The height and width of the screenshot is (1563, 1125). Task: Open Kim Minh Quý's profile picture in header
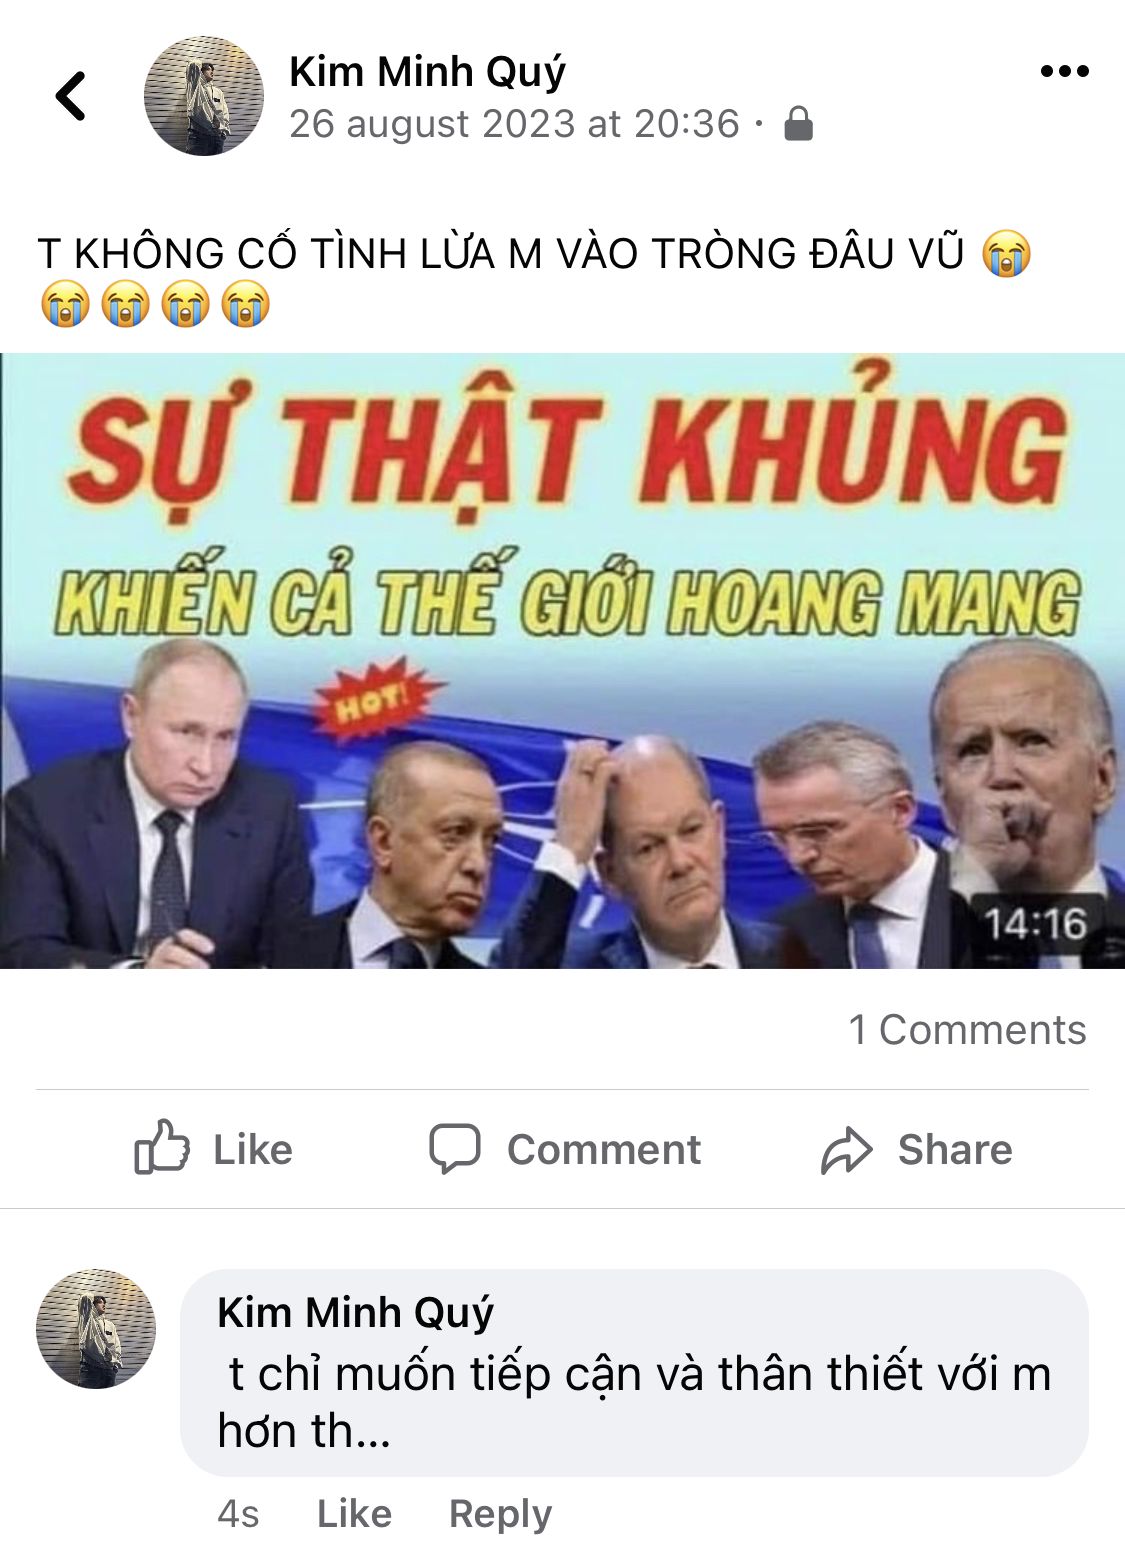click(204, 96)
